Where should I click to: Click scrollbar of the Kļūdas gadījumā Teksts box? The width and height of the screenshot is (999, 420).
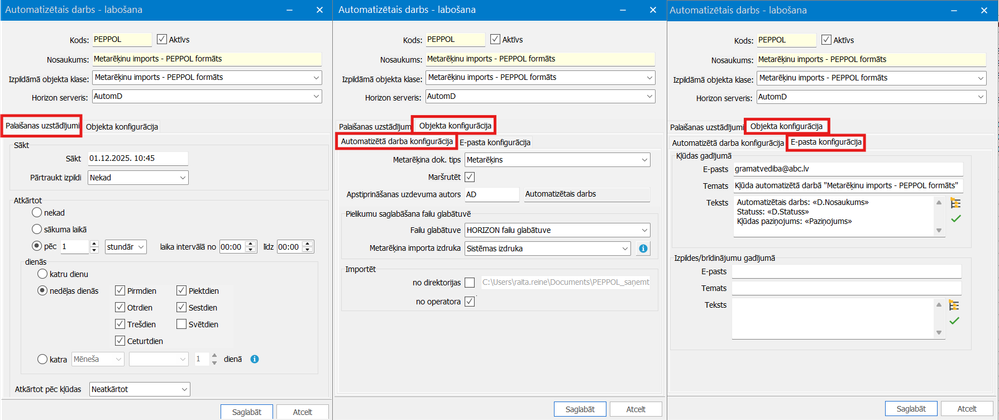[939, 215]
